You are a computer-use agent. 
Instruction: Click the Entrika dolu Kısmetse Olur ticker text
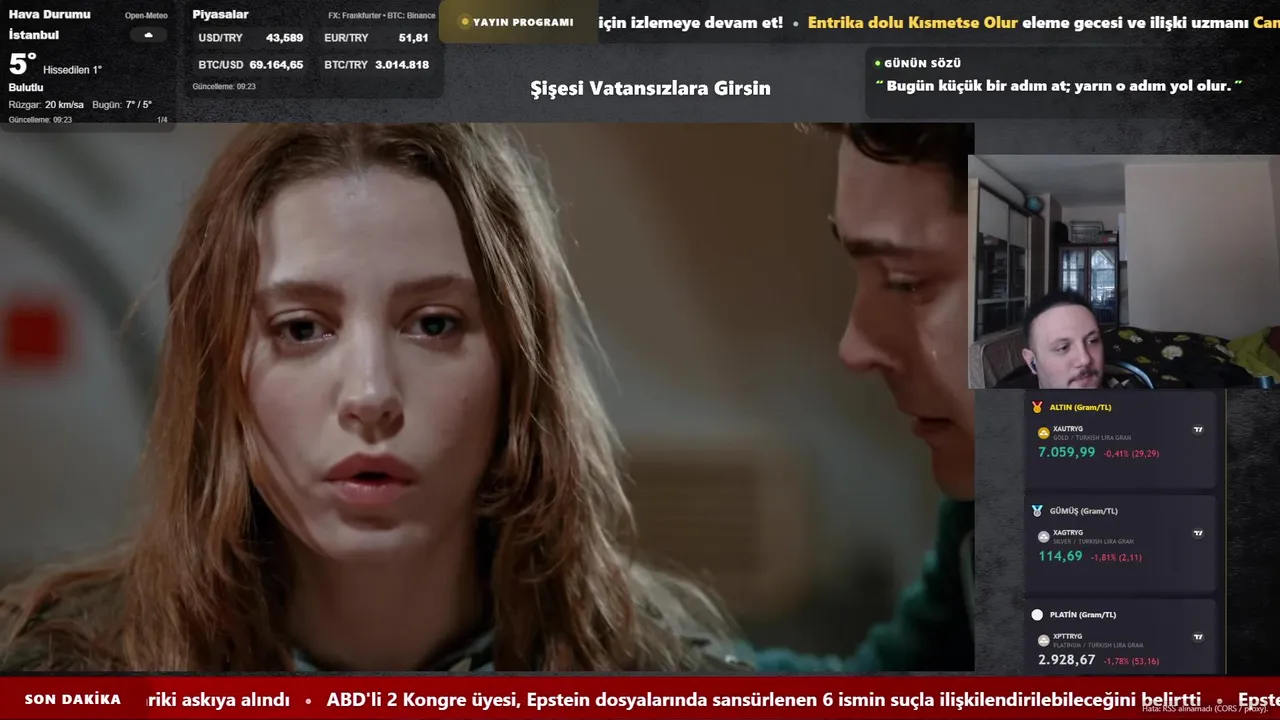912,22
